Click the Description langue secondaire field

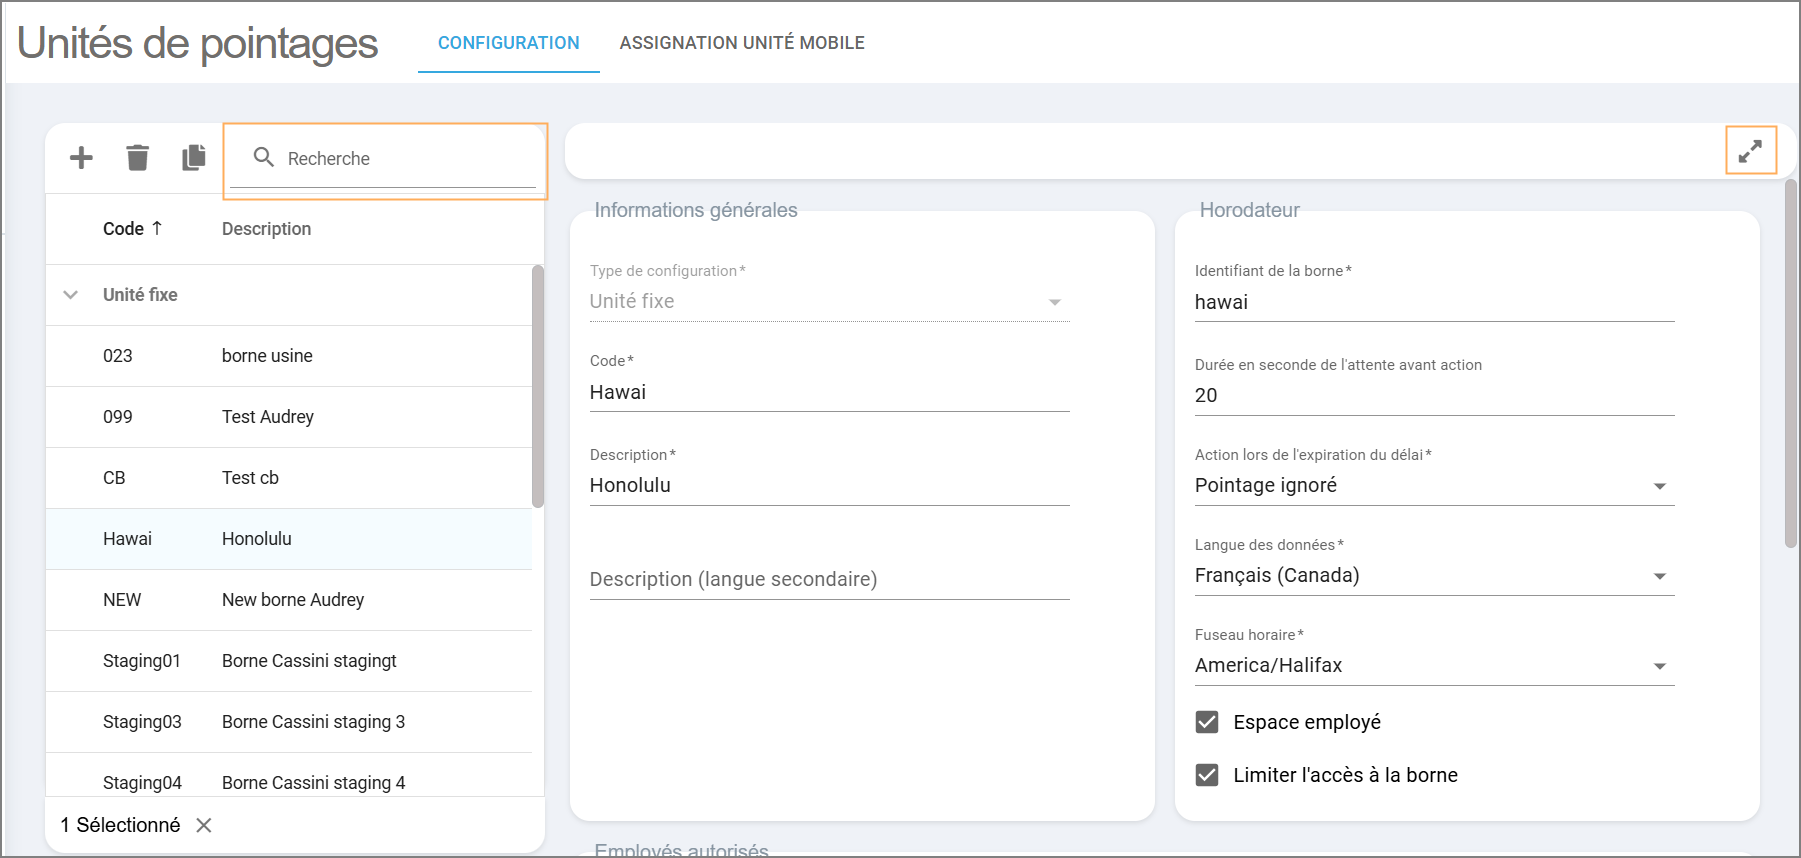(829, 580)
